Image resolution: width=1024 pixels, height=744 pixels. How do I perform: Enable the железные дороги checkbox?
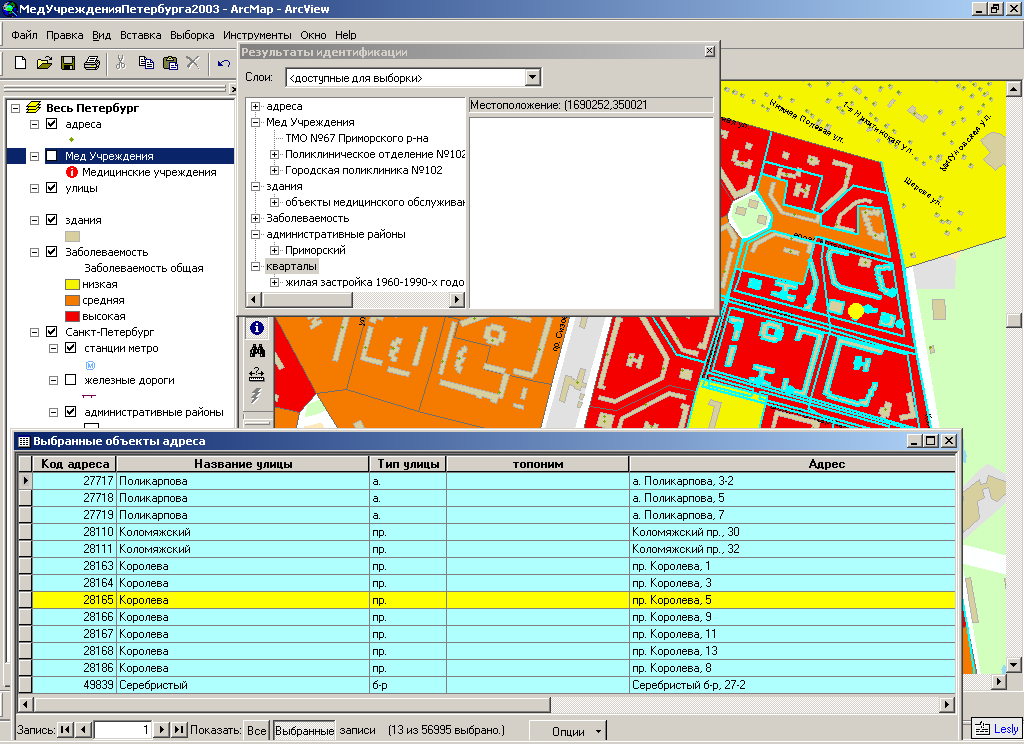click(x=71, y=380)
